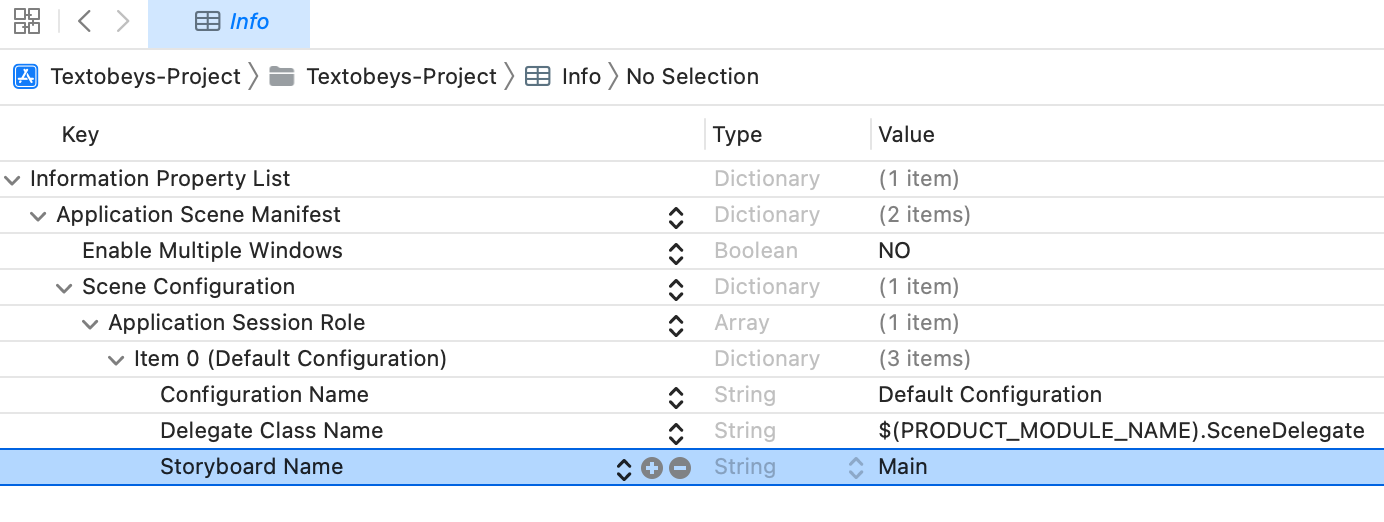1384x522 pixels.
Task: Open the type stepper beside String on Storyboard row
Action: click(x=856, y=468)
